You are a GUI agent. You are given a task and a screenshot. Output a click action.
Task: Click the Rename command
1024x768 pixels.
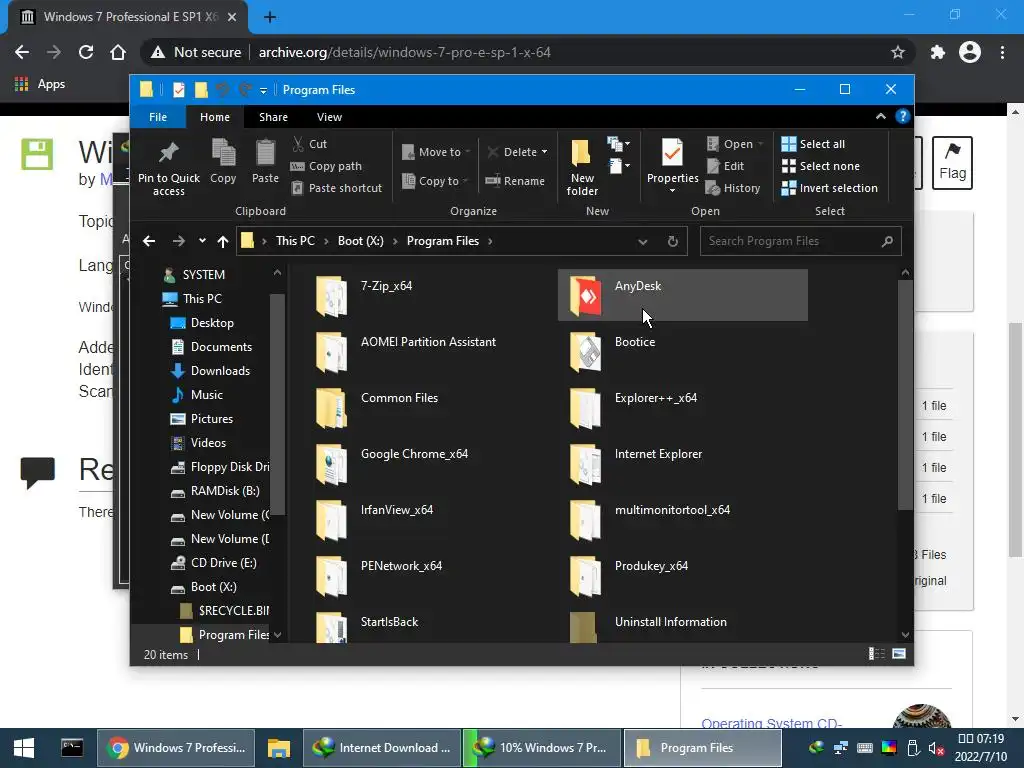tap(515, 181)
